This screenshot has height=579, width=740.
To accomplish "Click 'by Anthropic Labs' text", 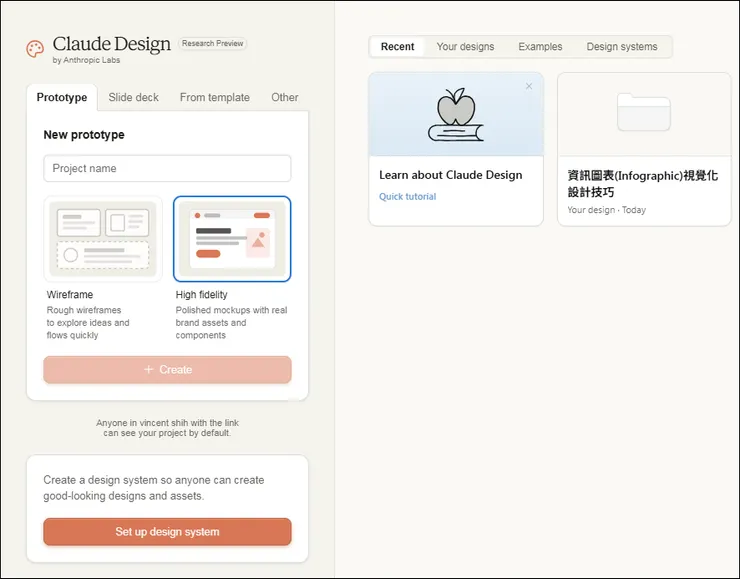I will 86,60.
